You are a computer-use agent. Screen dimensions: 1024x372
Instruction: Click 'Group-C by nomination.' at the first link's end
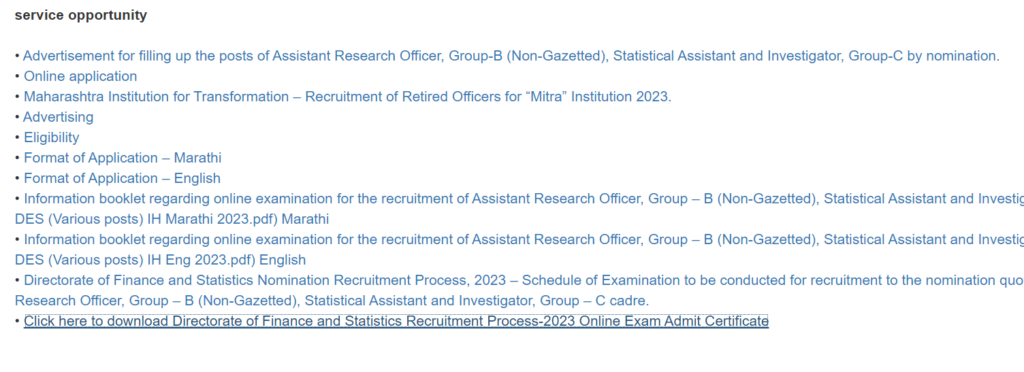(923, 56)
